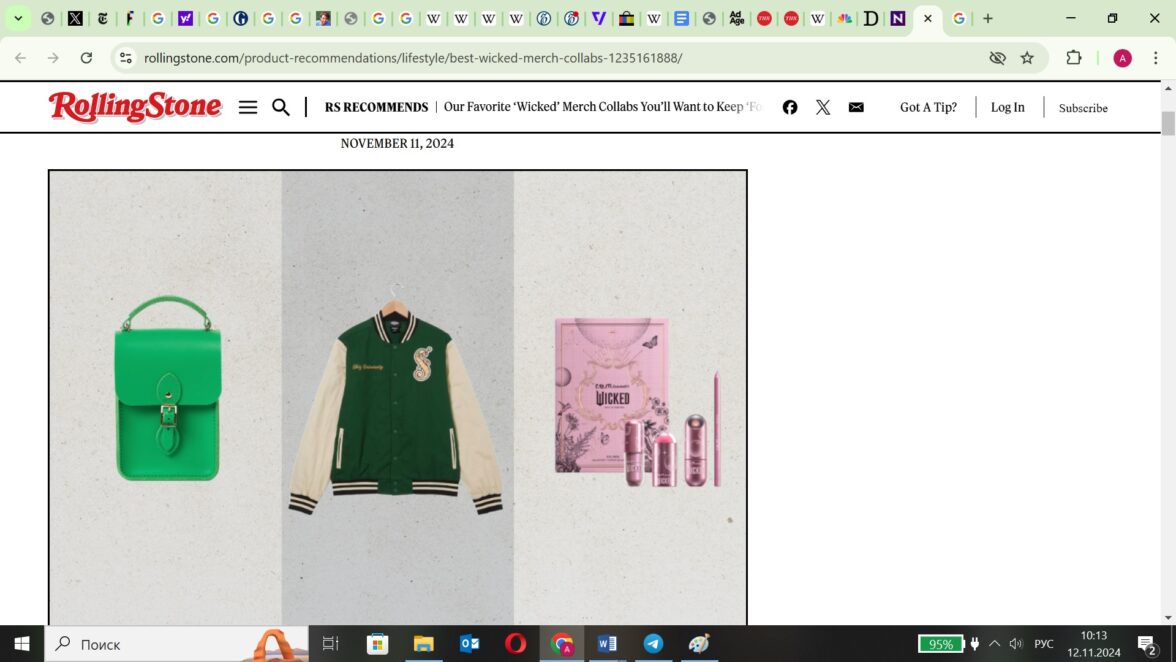Switch to the Google Docs tab

681,19
